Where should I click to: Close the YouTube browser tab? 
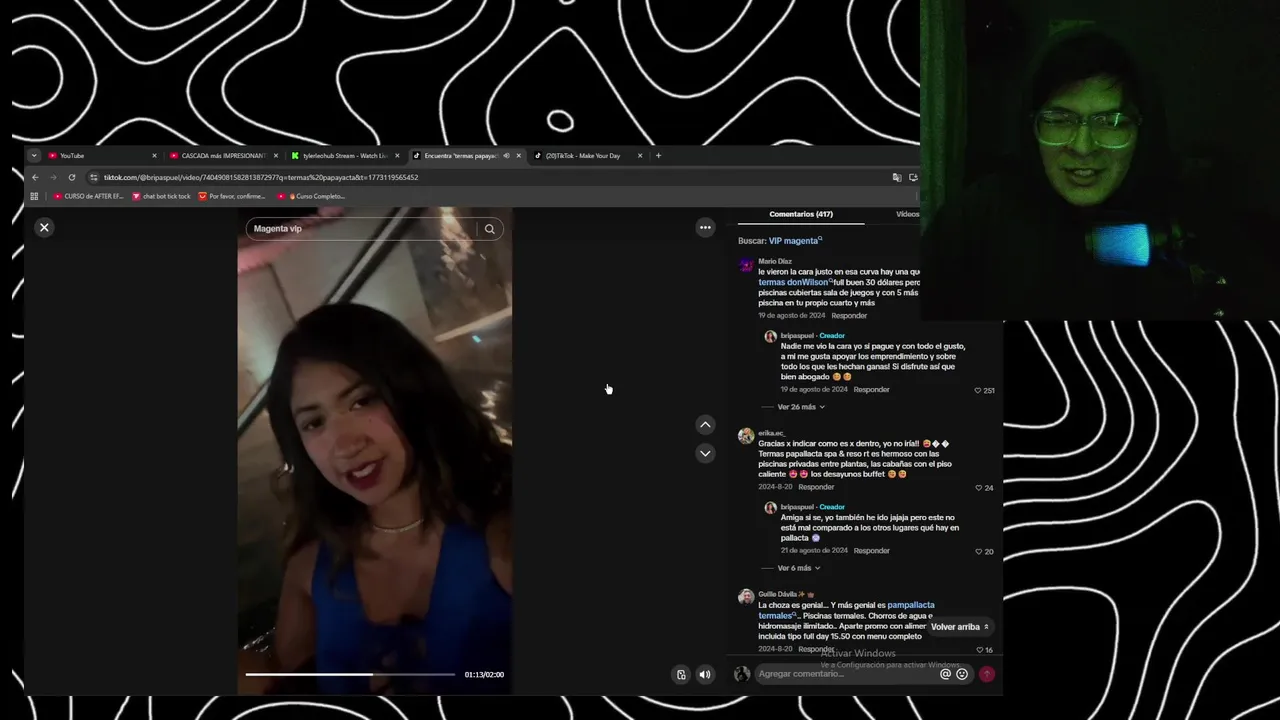tap(154, 155)
